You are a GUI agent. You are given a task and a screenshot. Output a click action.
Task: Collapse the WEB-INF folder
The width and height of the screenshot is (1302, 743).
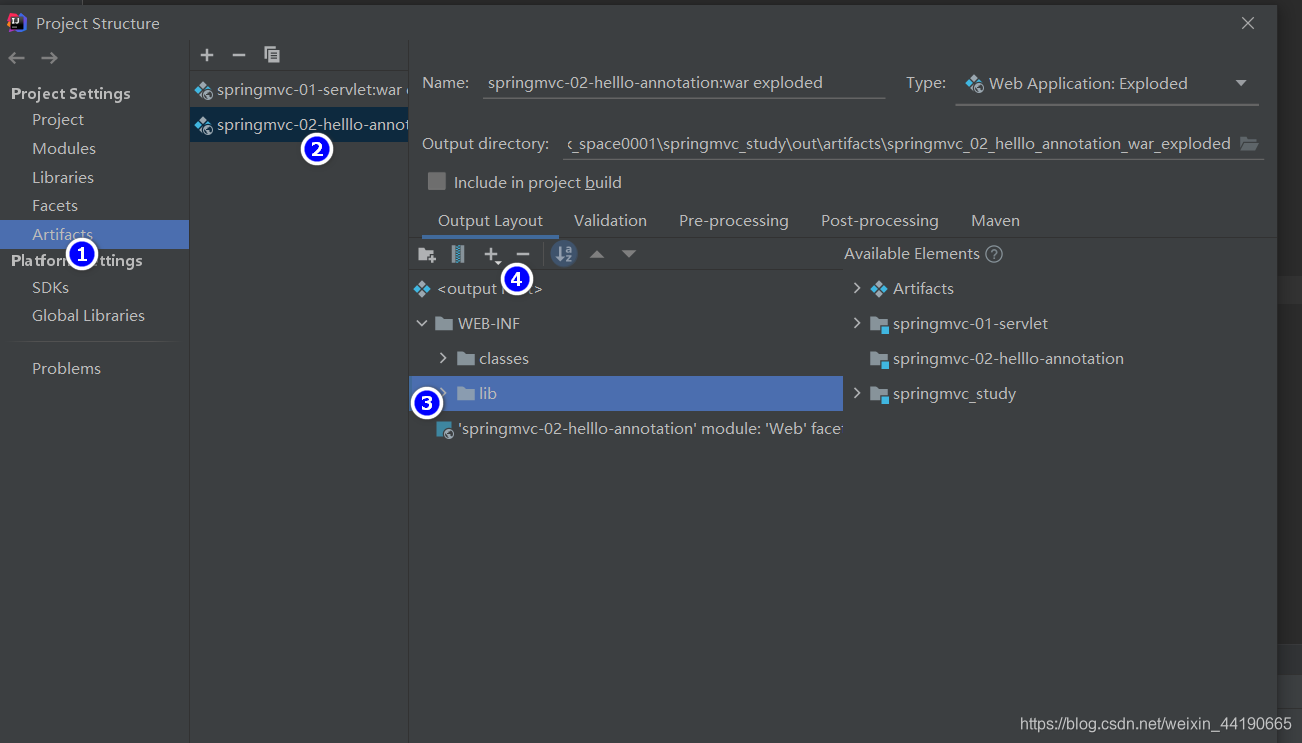click(421, 324)
